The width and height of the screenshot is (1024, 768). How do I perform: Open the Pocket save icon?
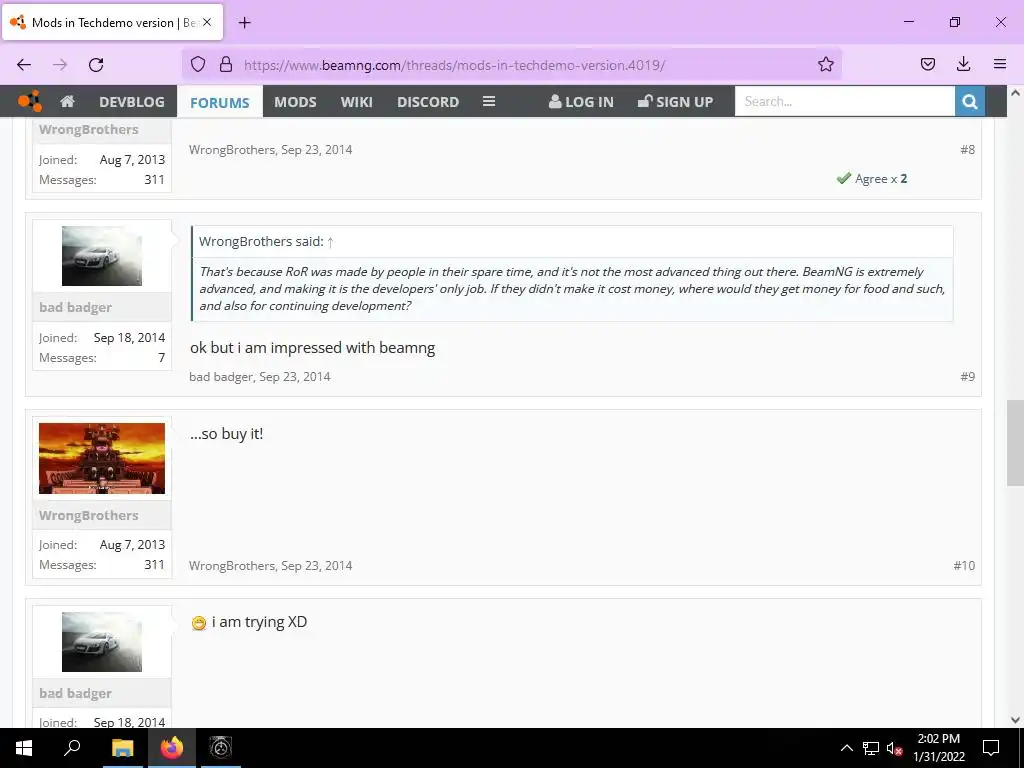927,64
